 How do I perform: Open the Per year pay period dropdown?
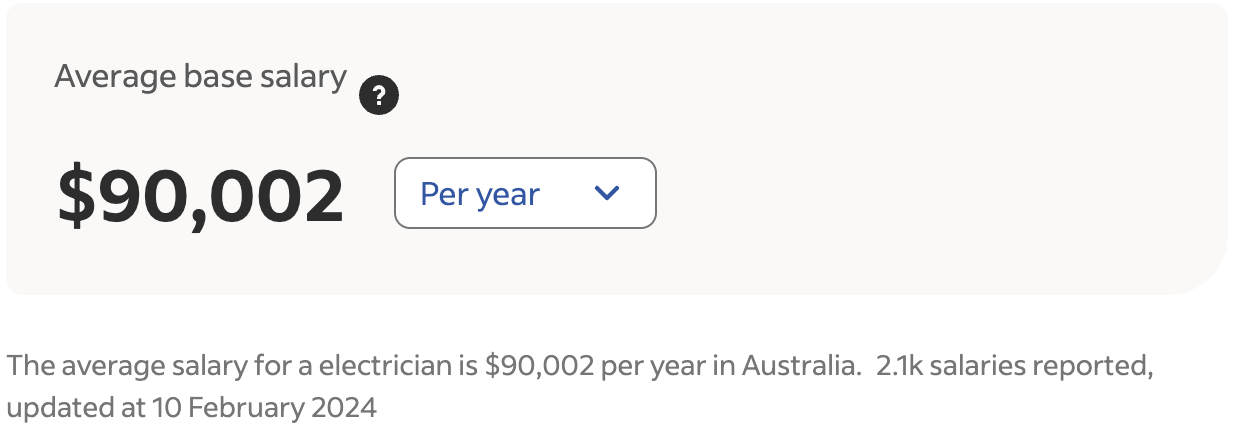525,193
